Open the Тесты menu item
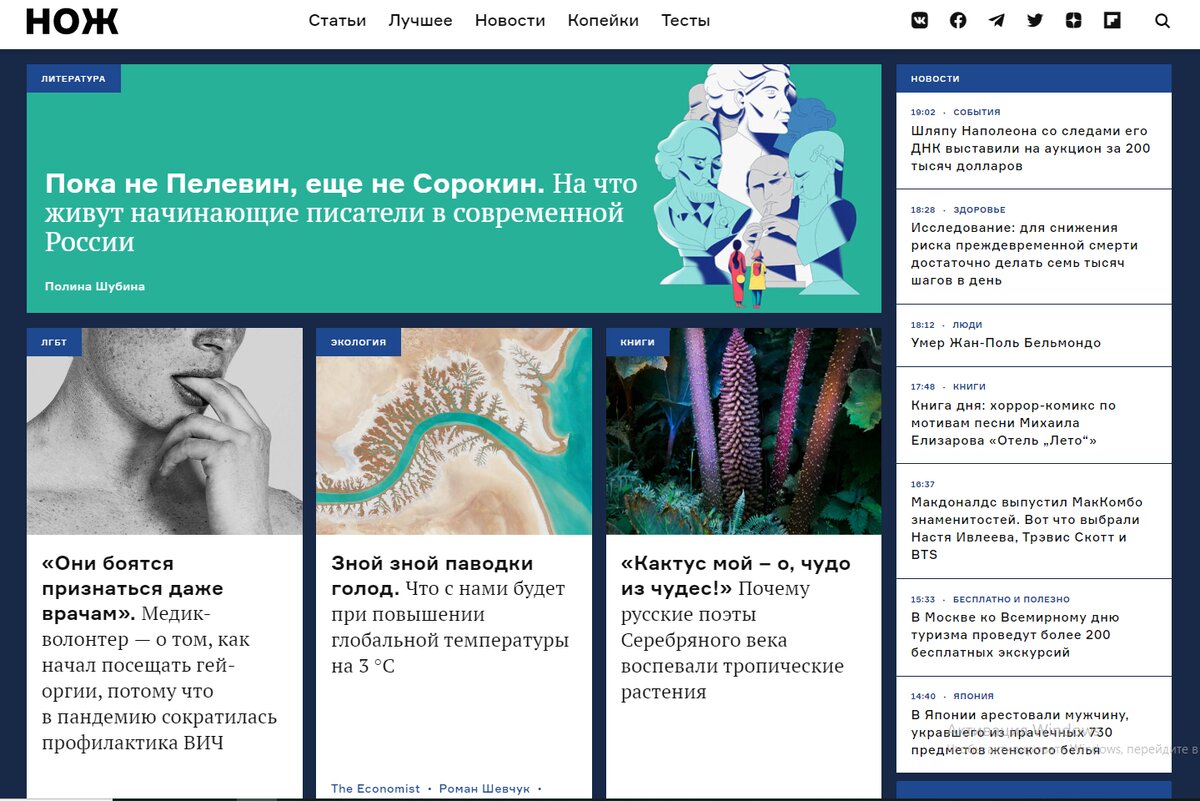1200x801 pixels. point(686,20)
